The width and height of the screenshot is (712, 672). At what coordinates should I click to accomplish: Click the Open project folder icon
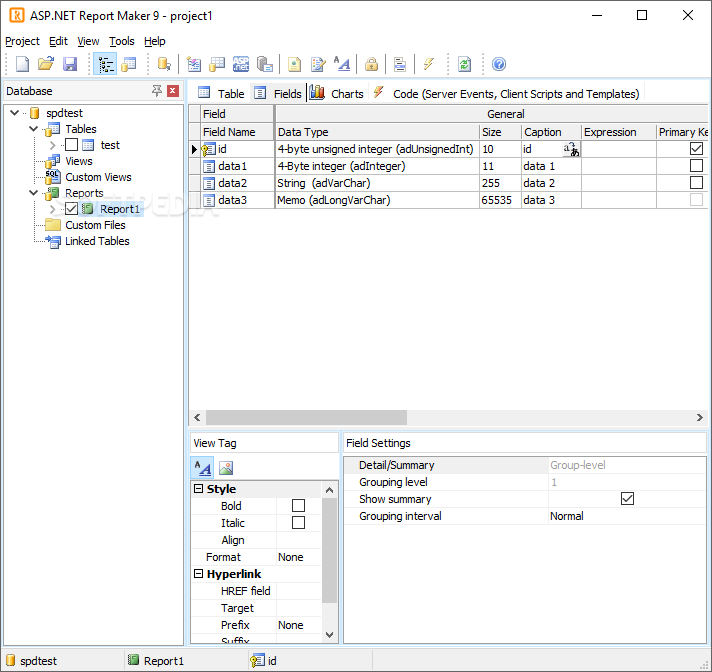45,64
